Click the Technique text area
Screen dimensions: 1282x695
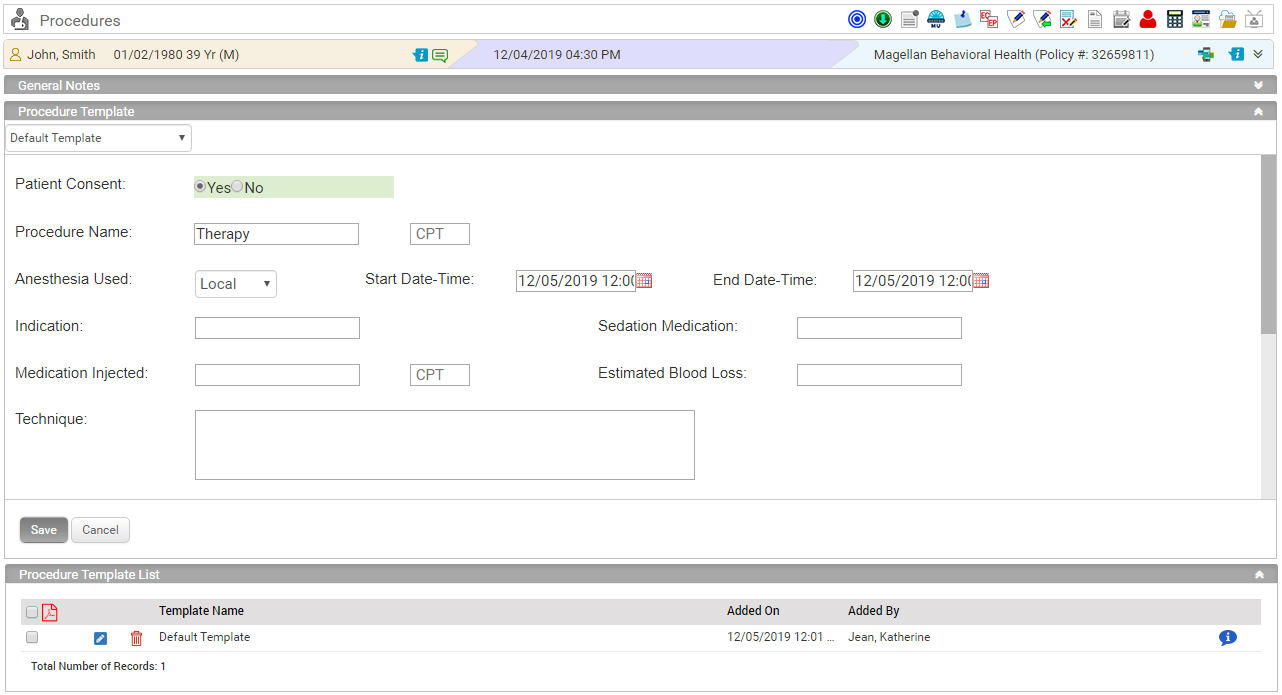point(444,445)
